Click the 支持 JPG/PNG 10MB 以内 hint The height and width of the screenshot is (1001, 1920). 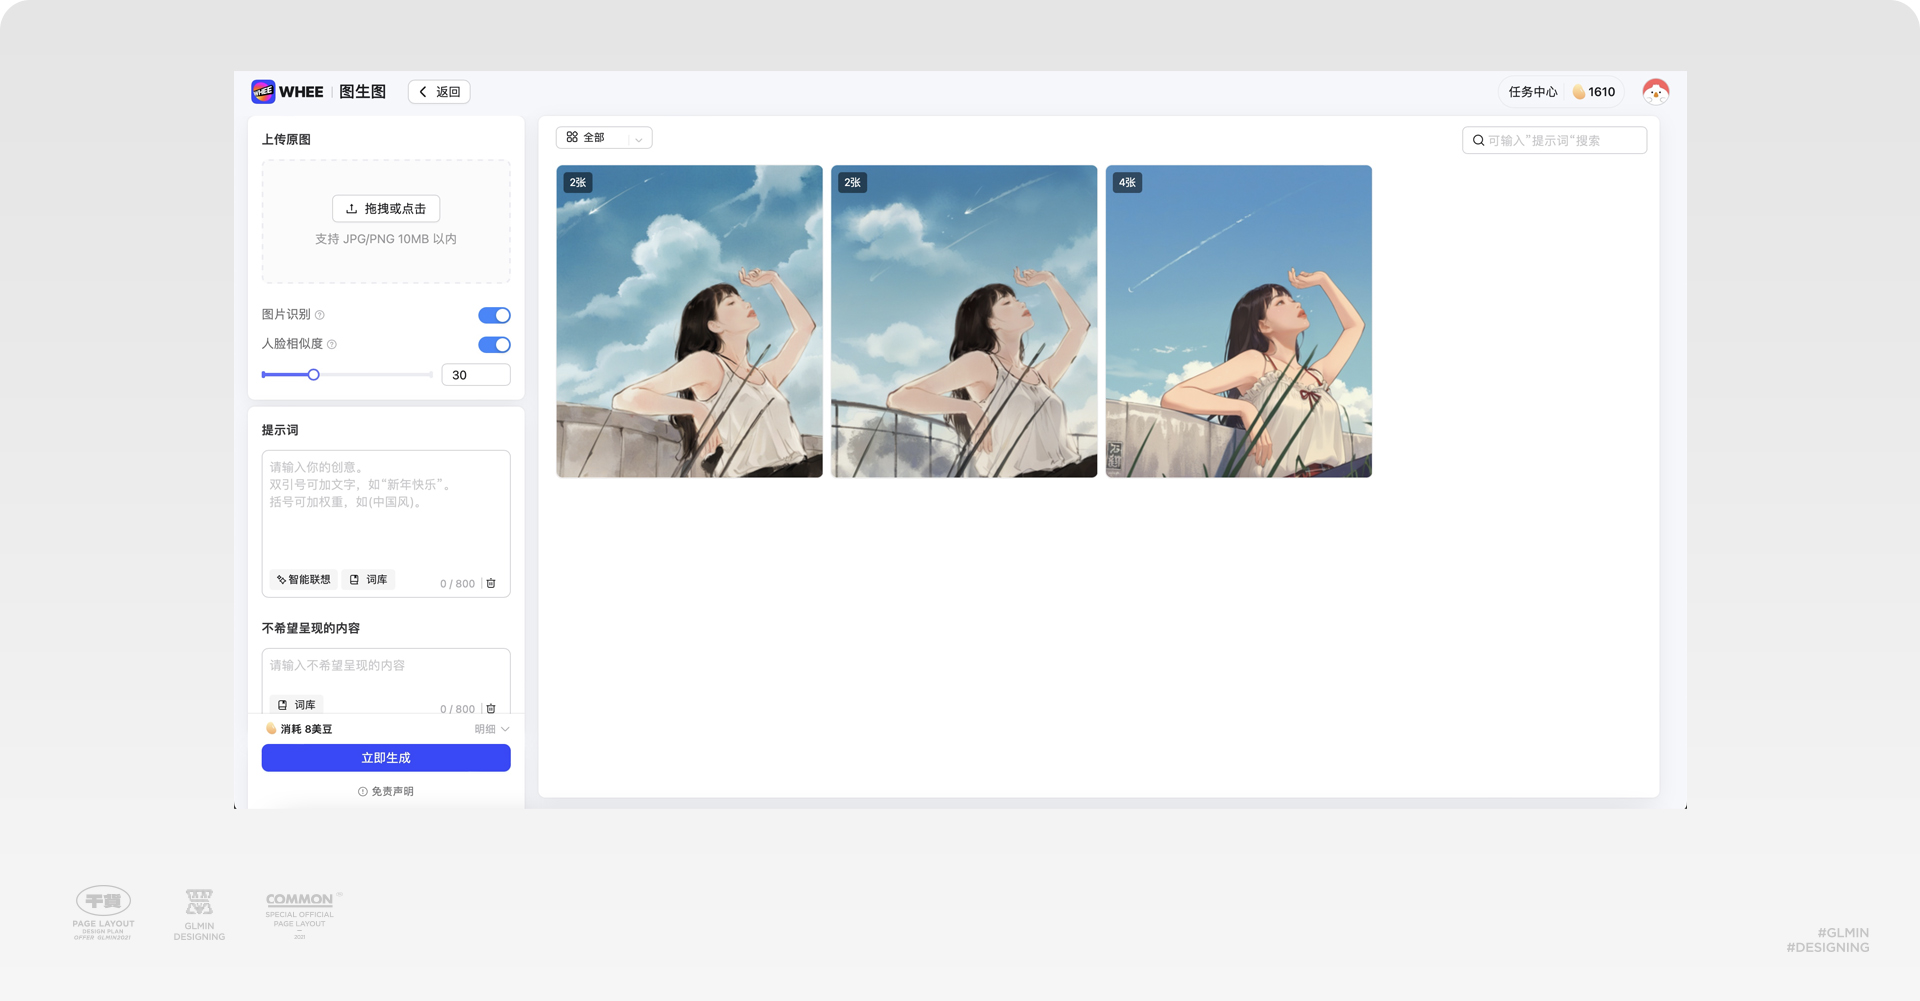[386, 239]
